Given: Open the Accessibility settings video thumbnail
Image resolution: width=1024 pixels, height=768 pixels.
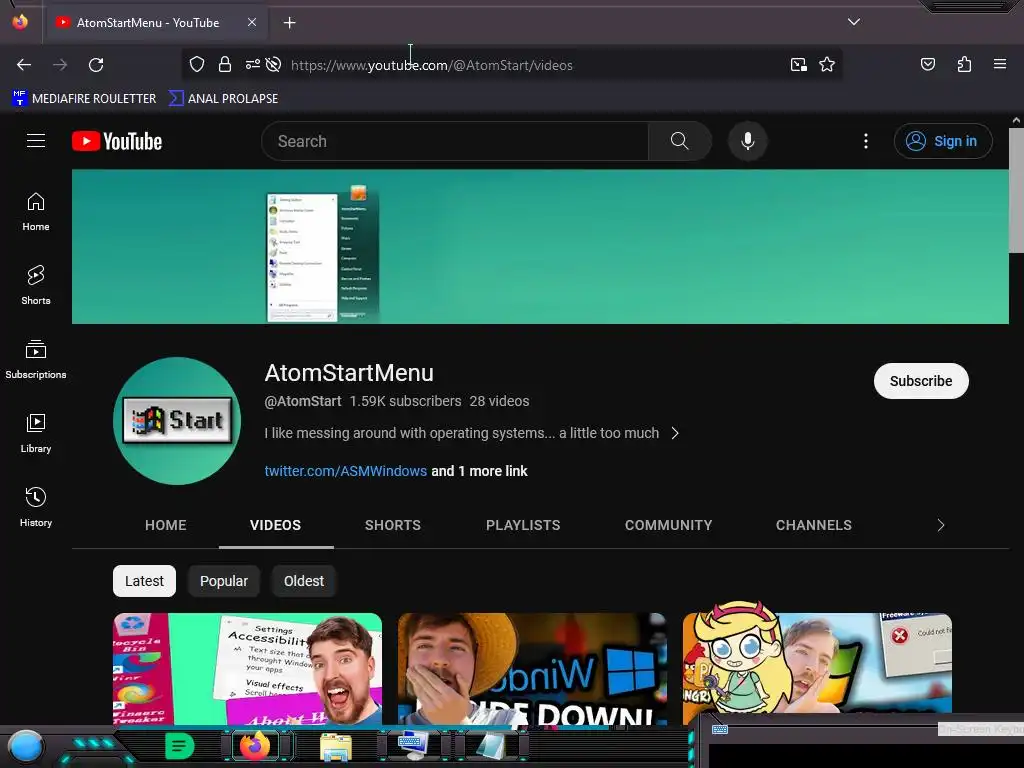Looking at the screenshot, I should 248,669.
